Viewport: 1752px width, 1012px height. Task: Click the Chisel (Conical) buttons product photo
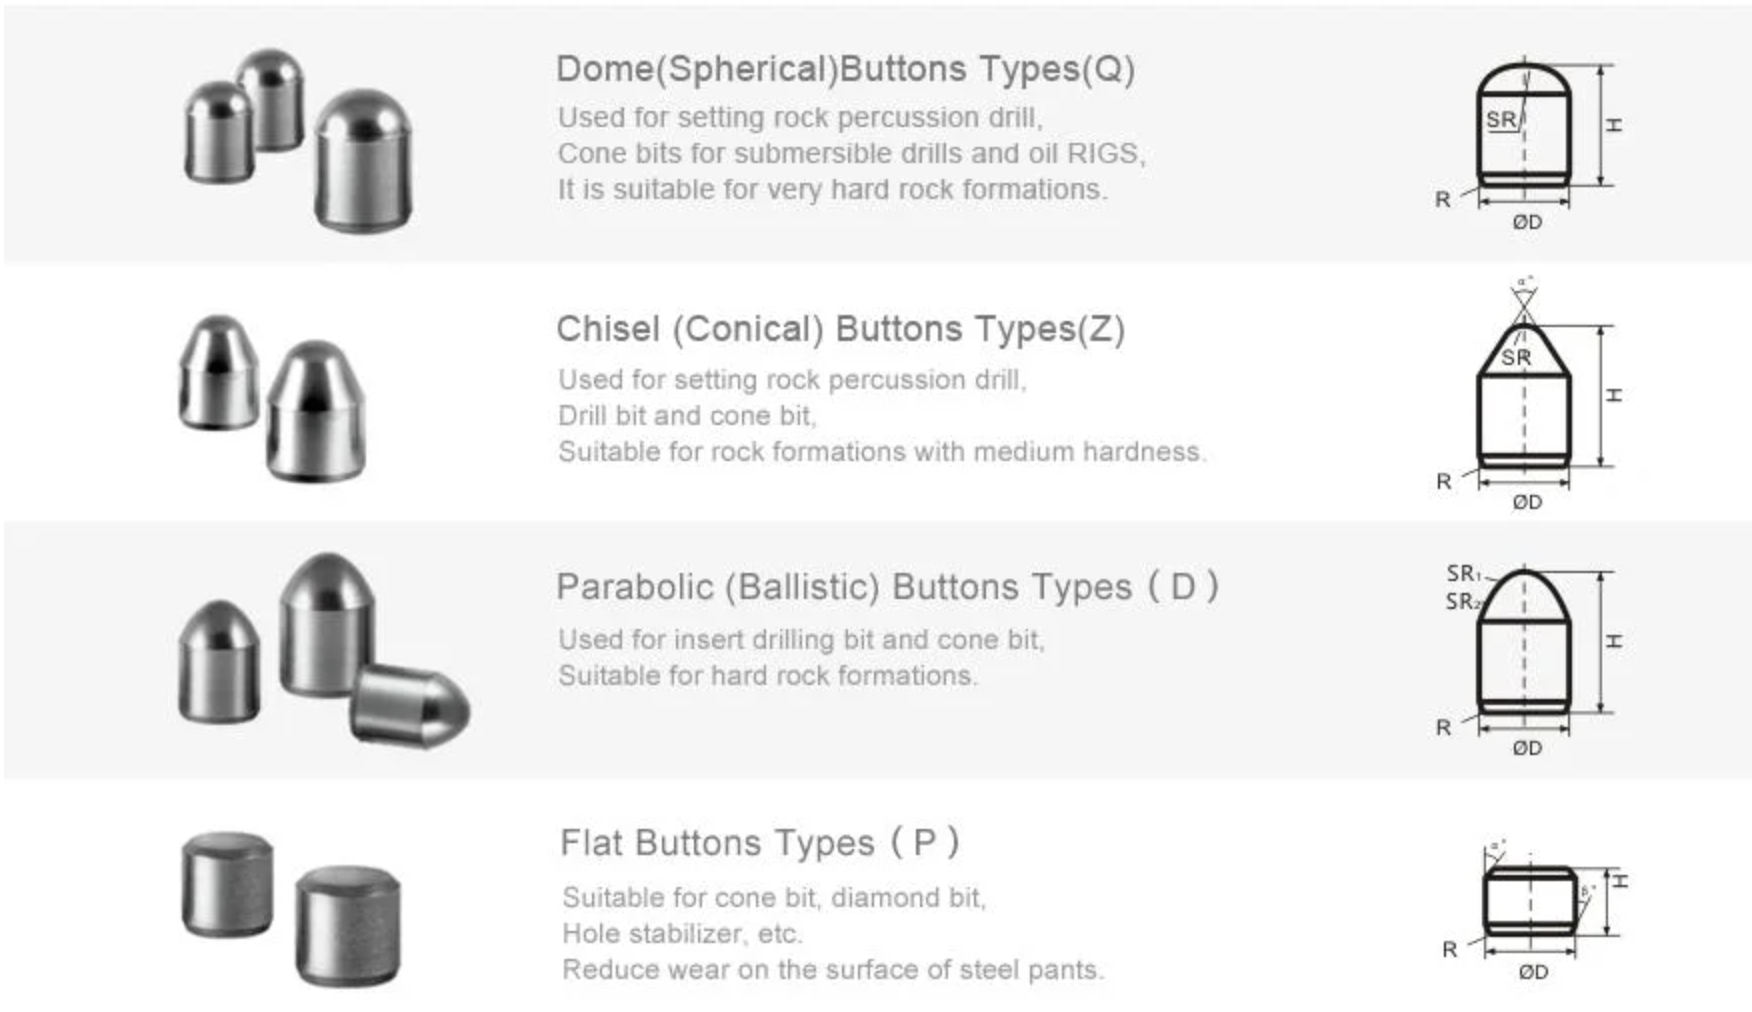(x=272, y=398)
